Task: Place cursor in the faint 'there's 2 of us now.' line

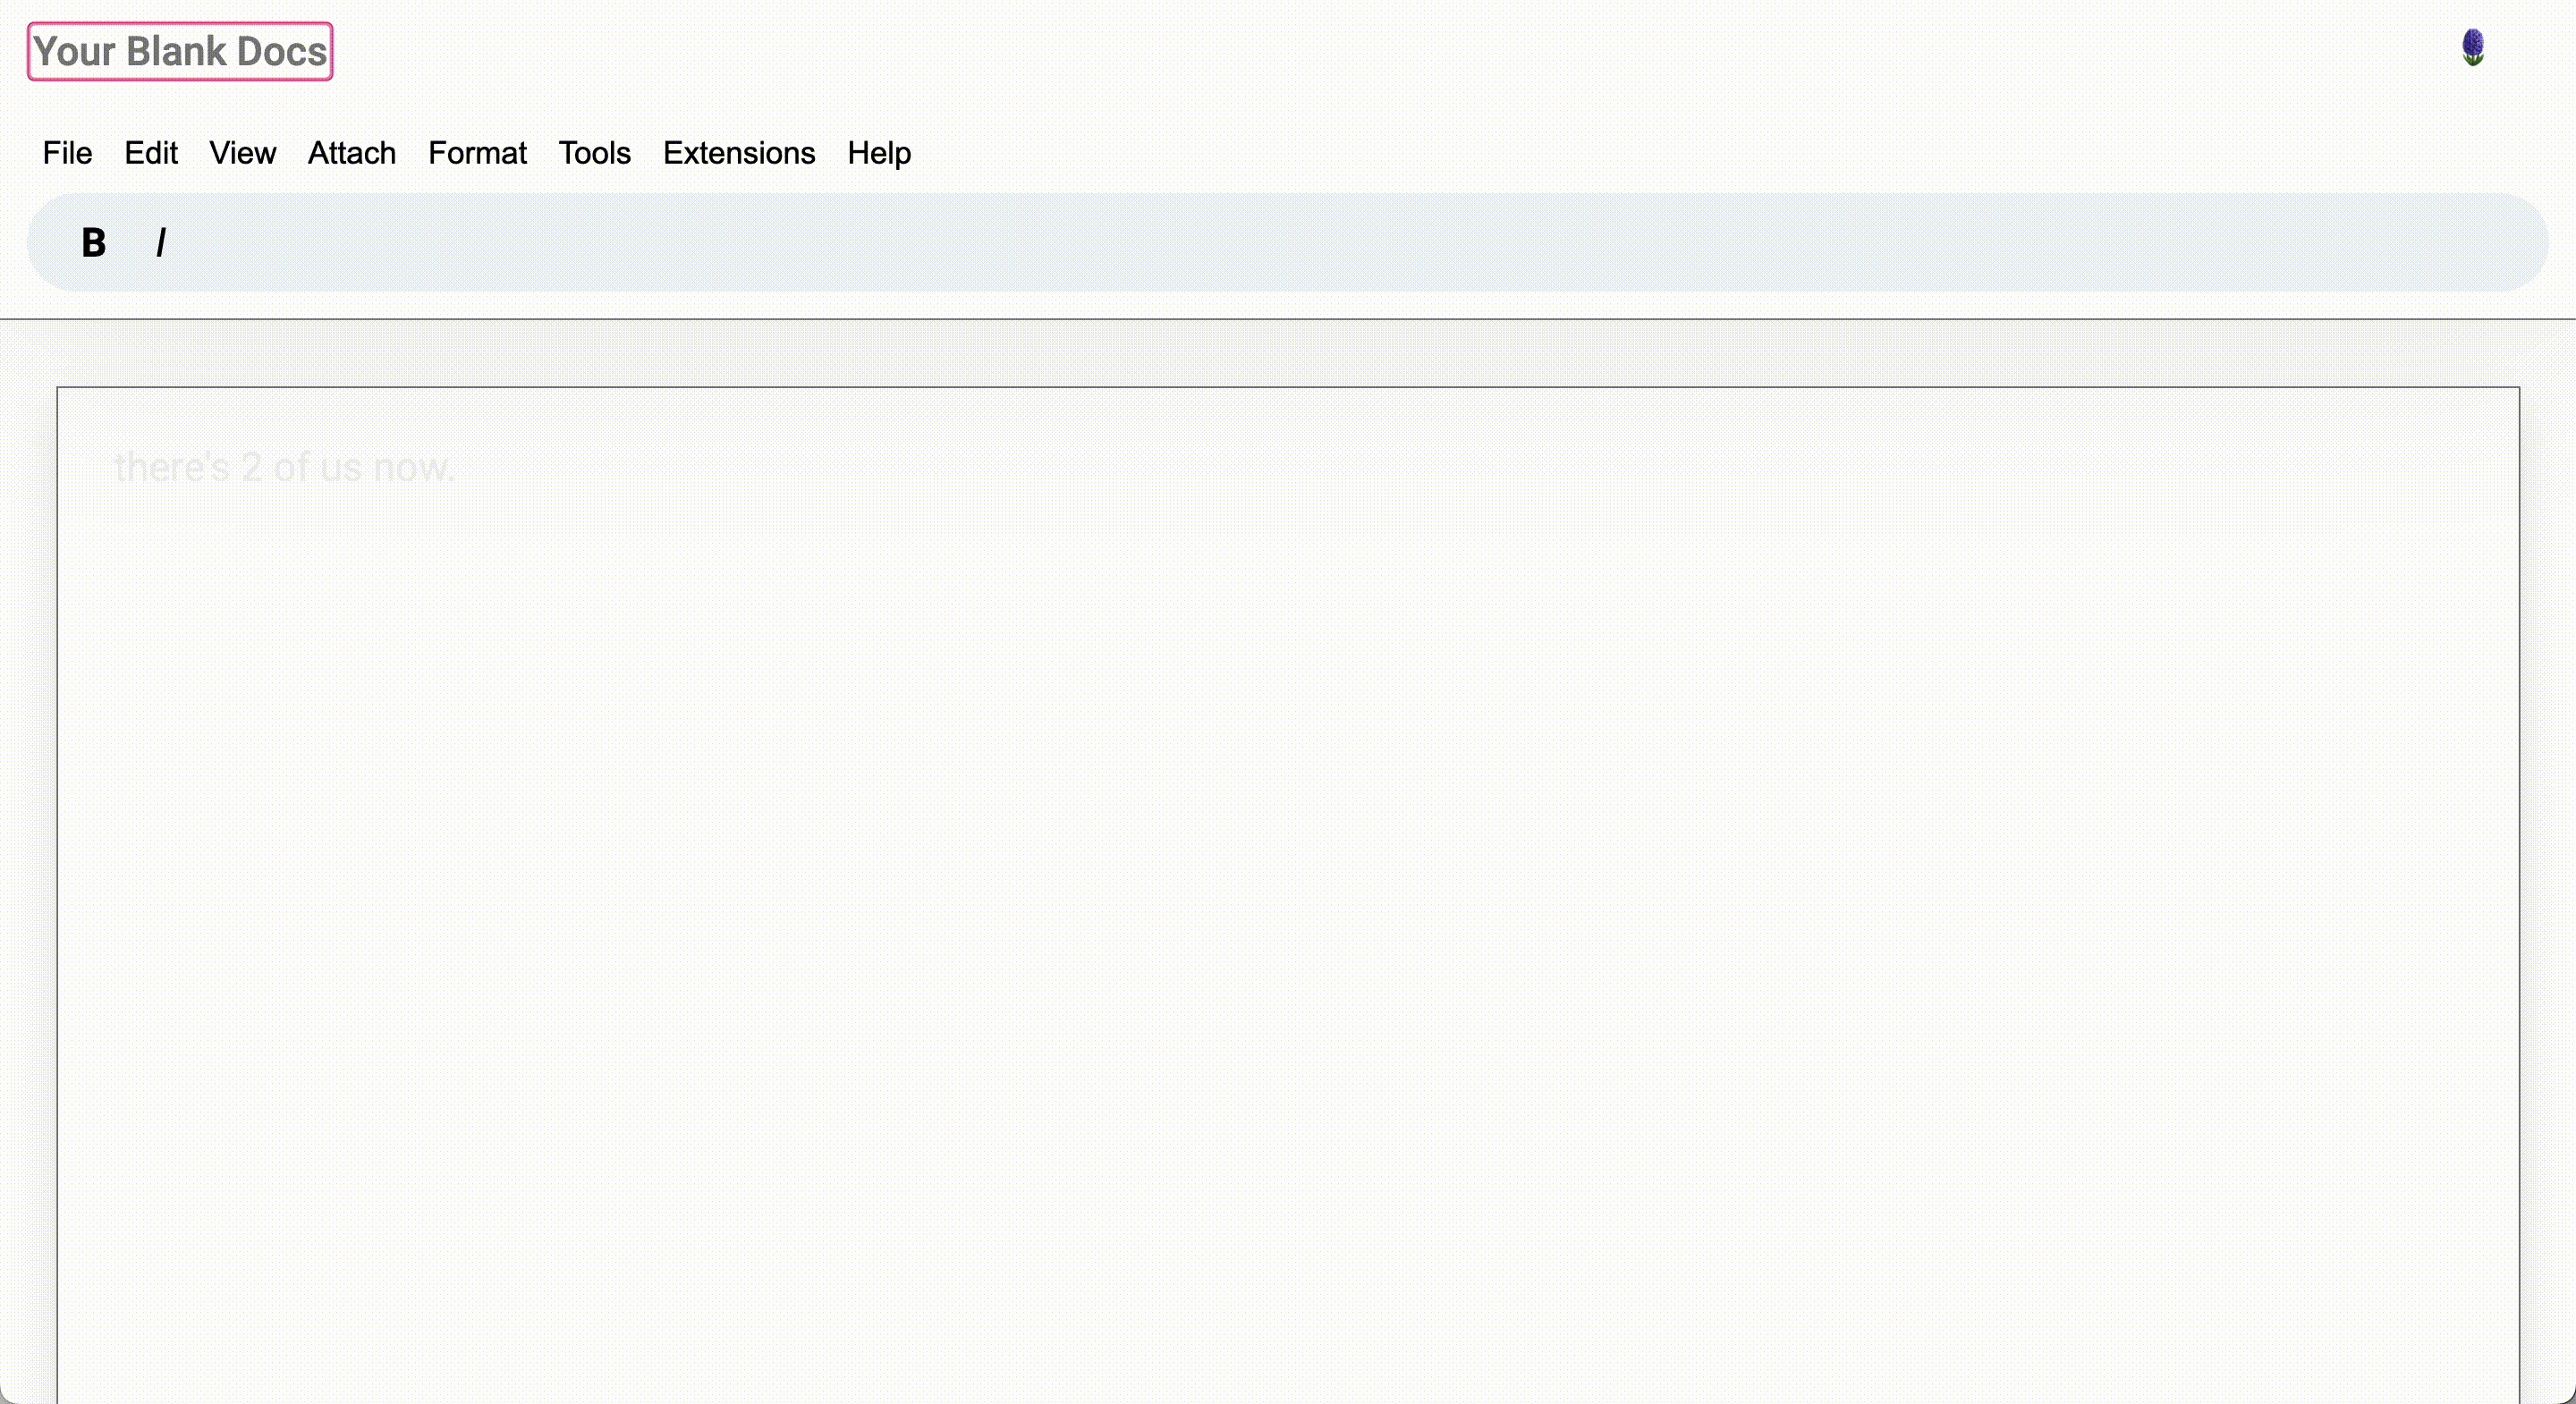Action: 284,467
